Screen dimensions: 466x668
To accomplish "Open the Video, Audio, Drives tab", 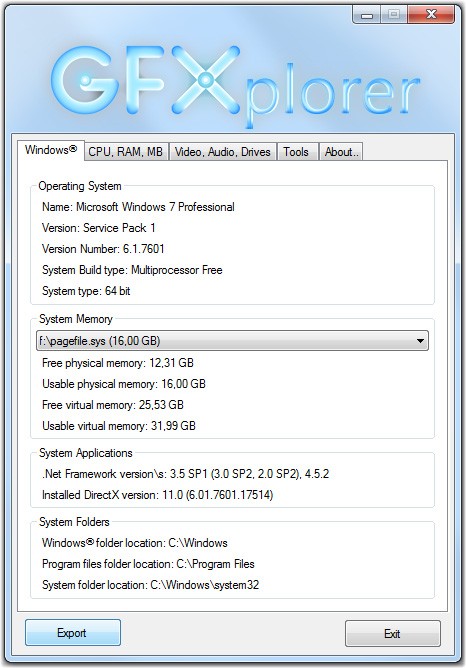I will pyautogui.click(x=222, y=152).
